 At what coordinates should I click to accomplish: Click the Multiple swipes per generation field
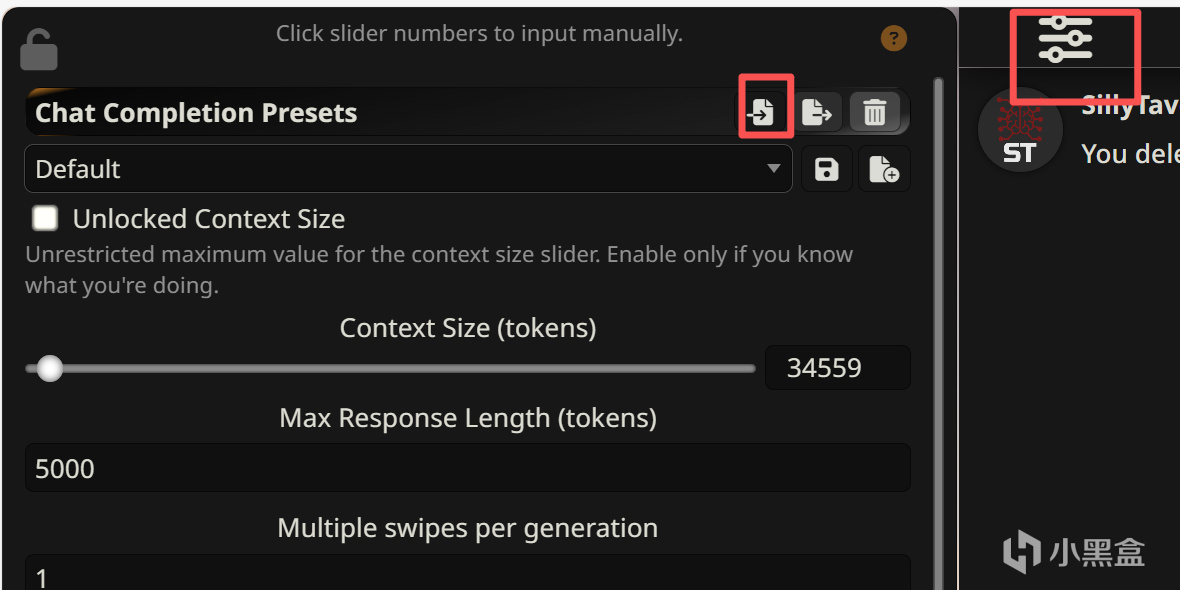tap(467, 574)
